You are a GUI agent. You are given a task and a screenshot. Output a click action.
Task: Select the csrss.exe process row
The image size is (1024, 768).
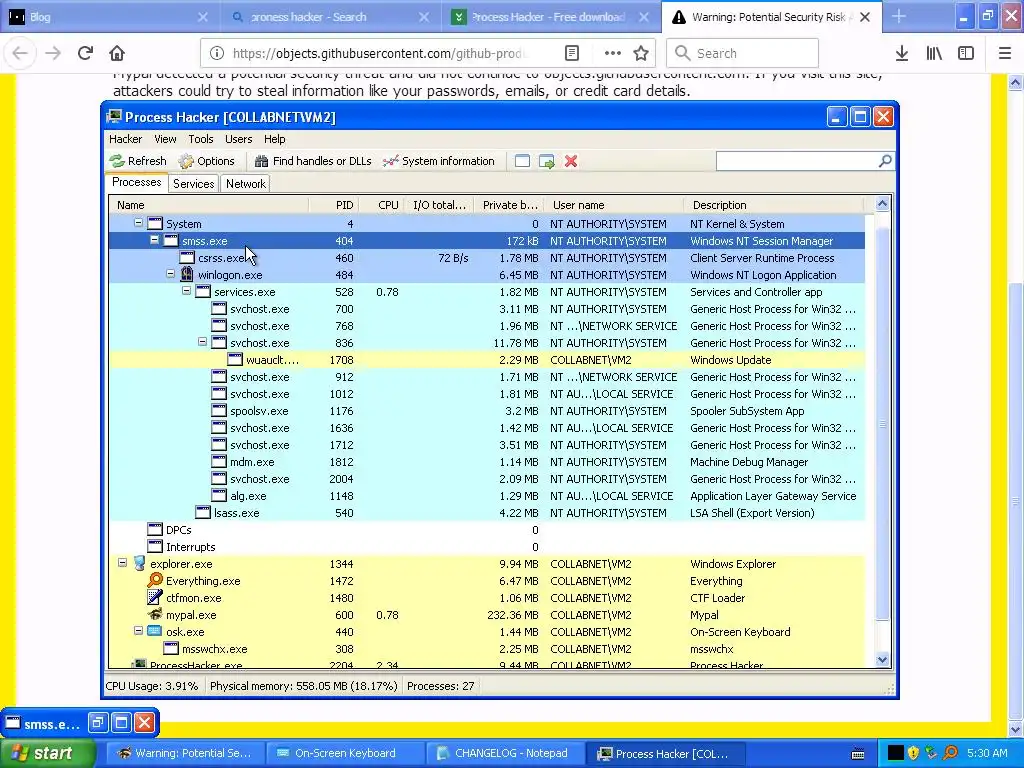pos(487,258)
